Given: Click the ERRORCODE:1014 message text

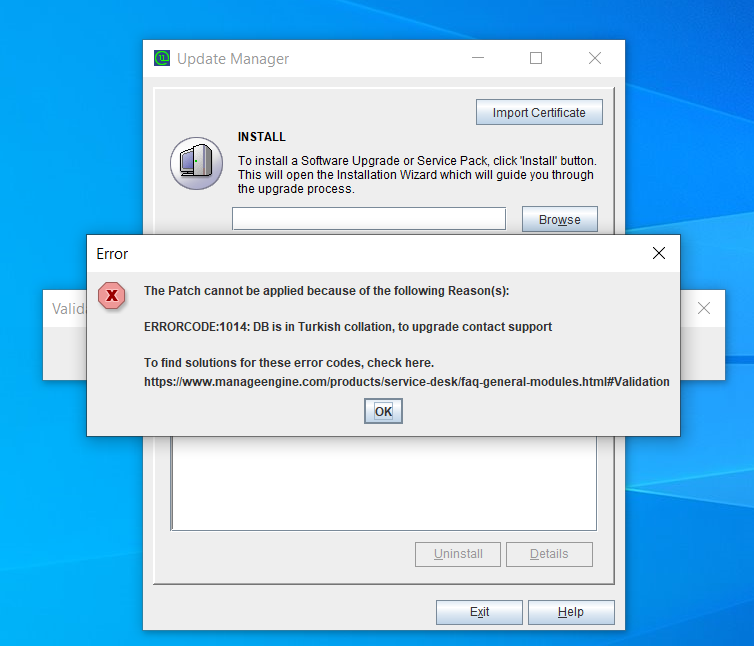Looking at the screenshot, I should [x=348, y=327].
